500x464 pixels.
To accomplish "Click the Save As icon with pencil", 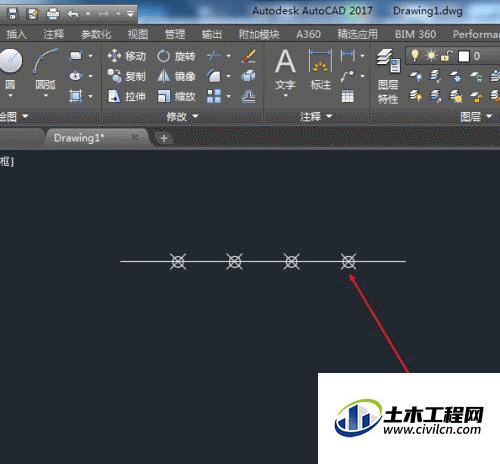I will [x=33, y=14].
